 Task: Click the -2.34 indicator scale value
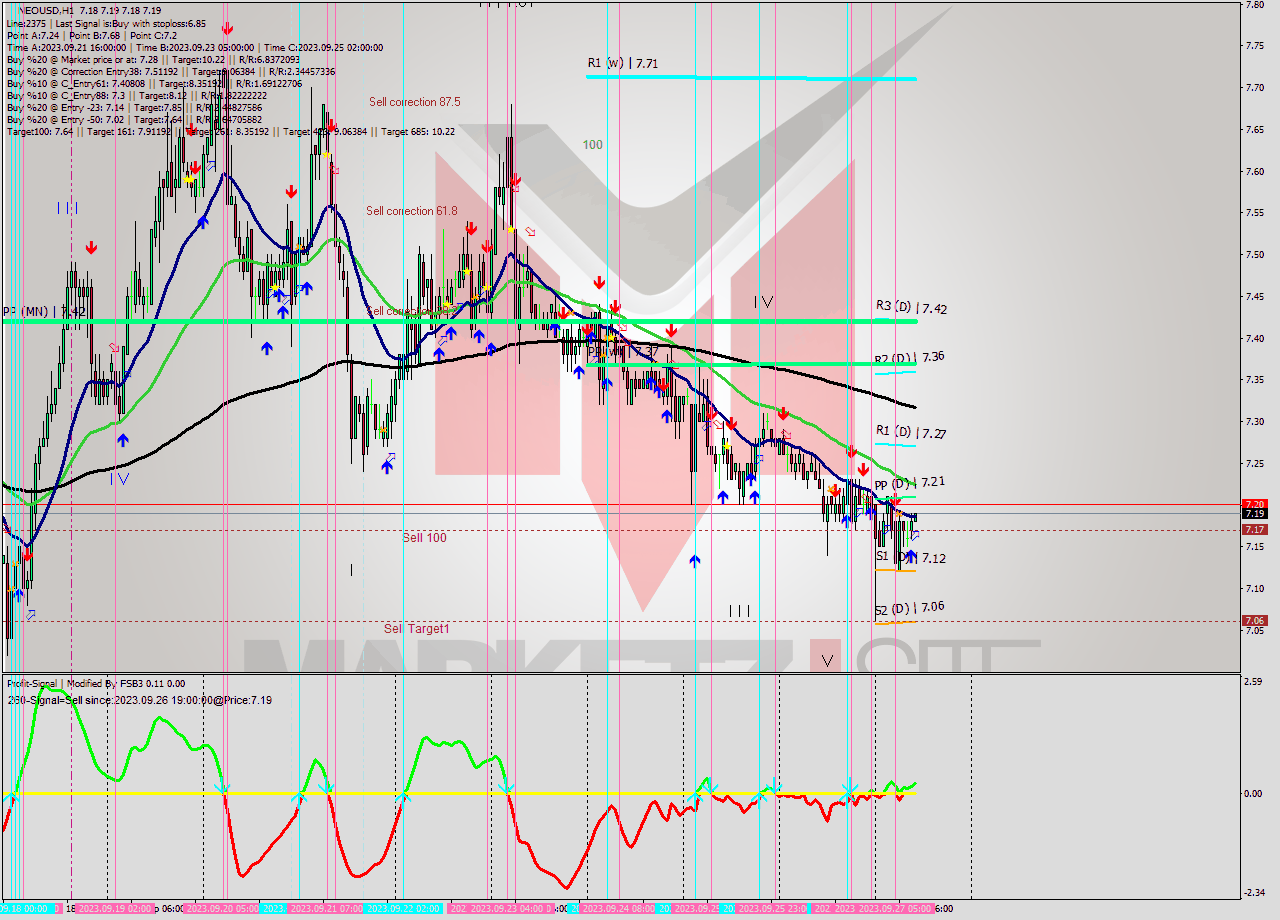[x=1254, y=893]
